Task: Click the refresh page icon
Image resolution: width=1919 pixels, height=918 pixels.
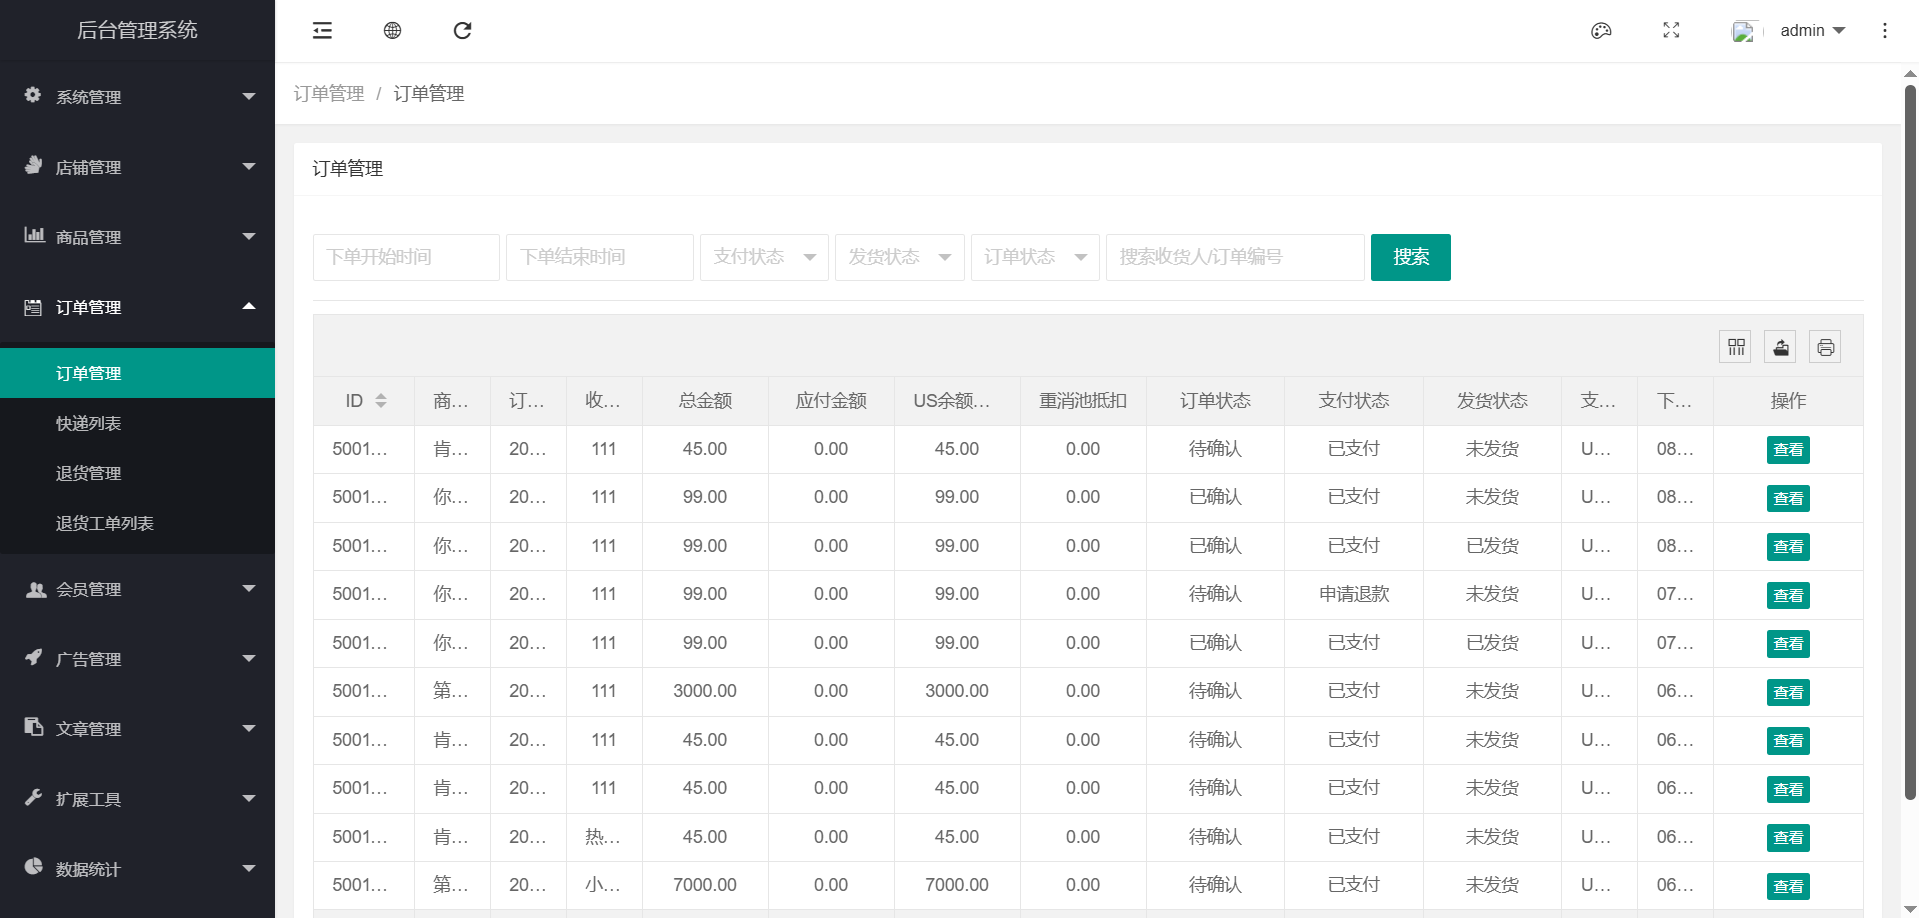Action: pyautogui.click(x=462, y=31)
